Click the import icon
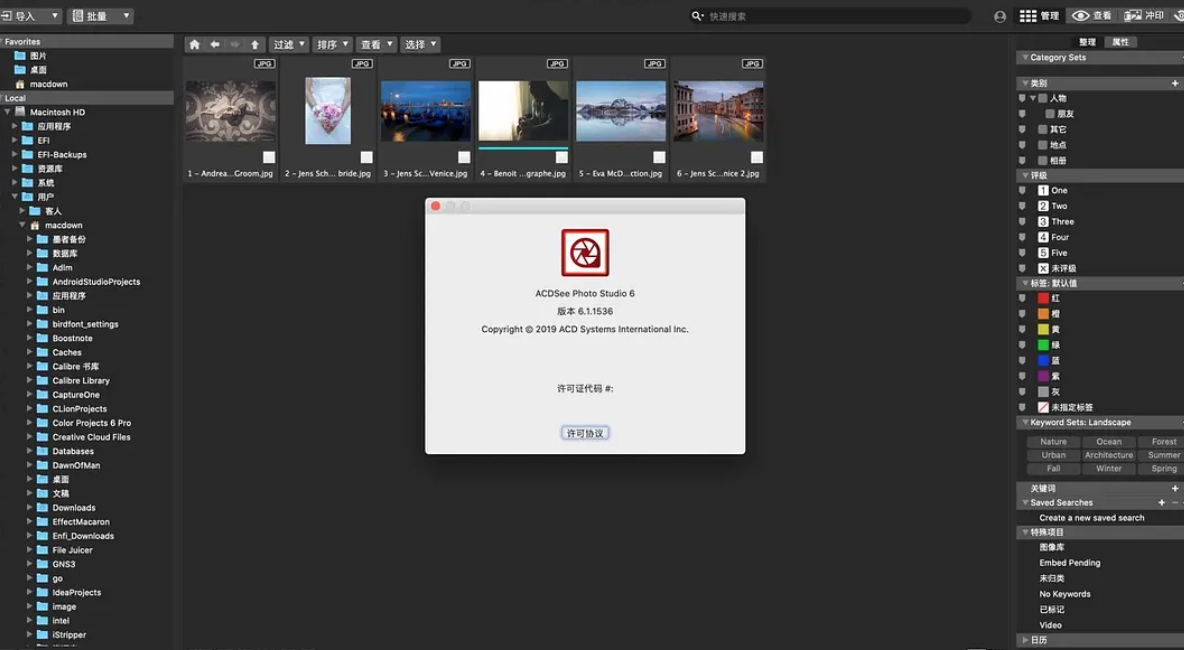 point(7,16)
